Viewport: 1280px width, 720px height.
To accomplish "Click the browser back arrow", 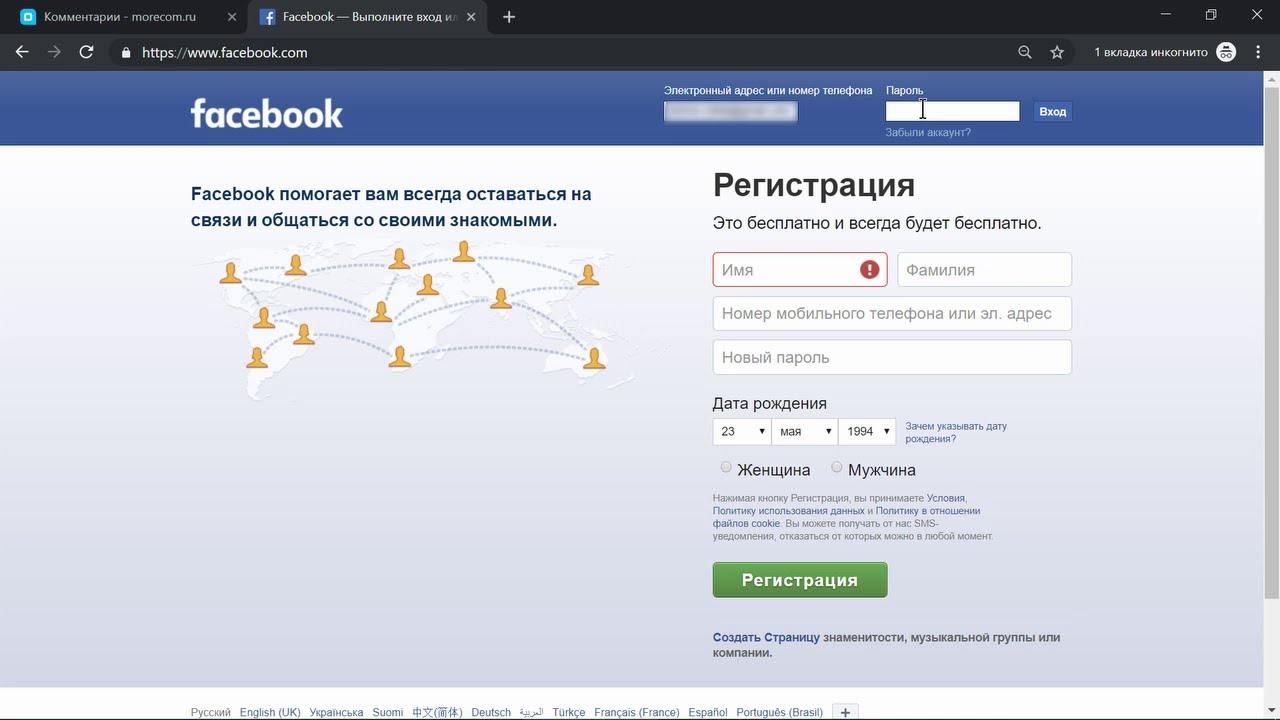I will (22, 52).
